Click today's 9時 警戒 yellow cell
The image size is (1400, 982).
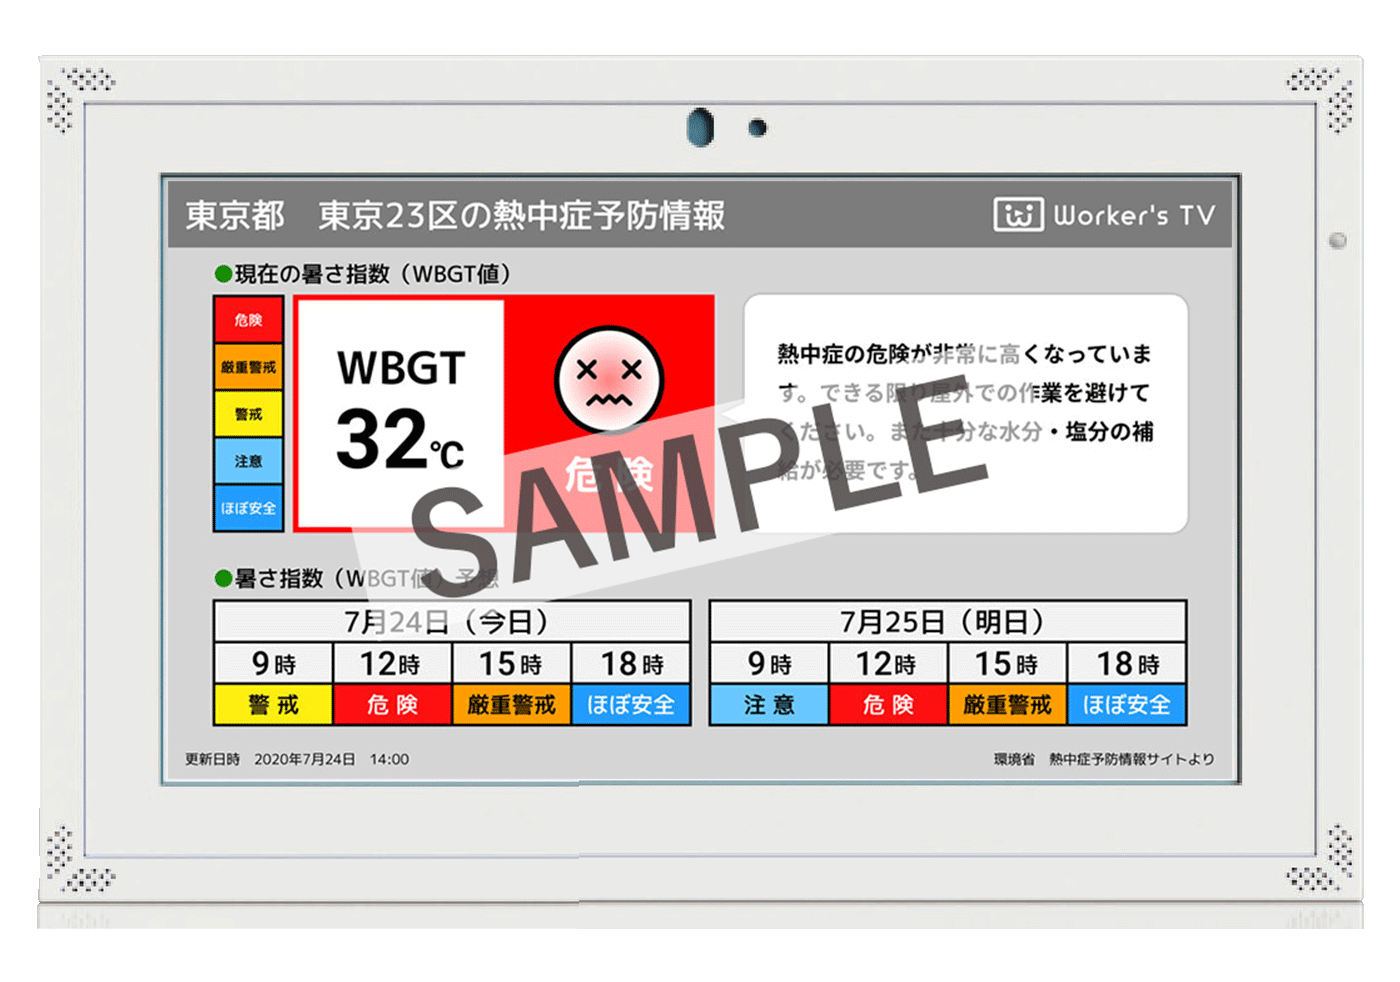tap(273, 705)
